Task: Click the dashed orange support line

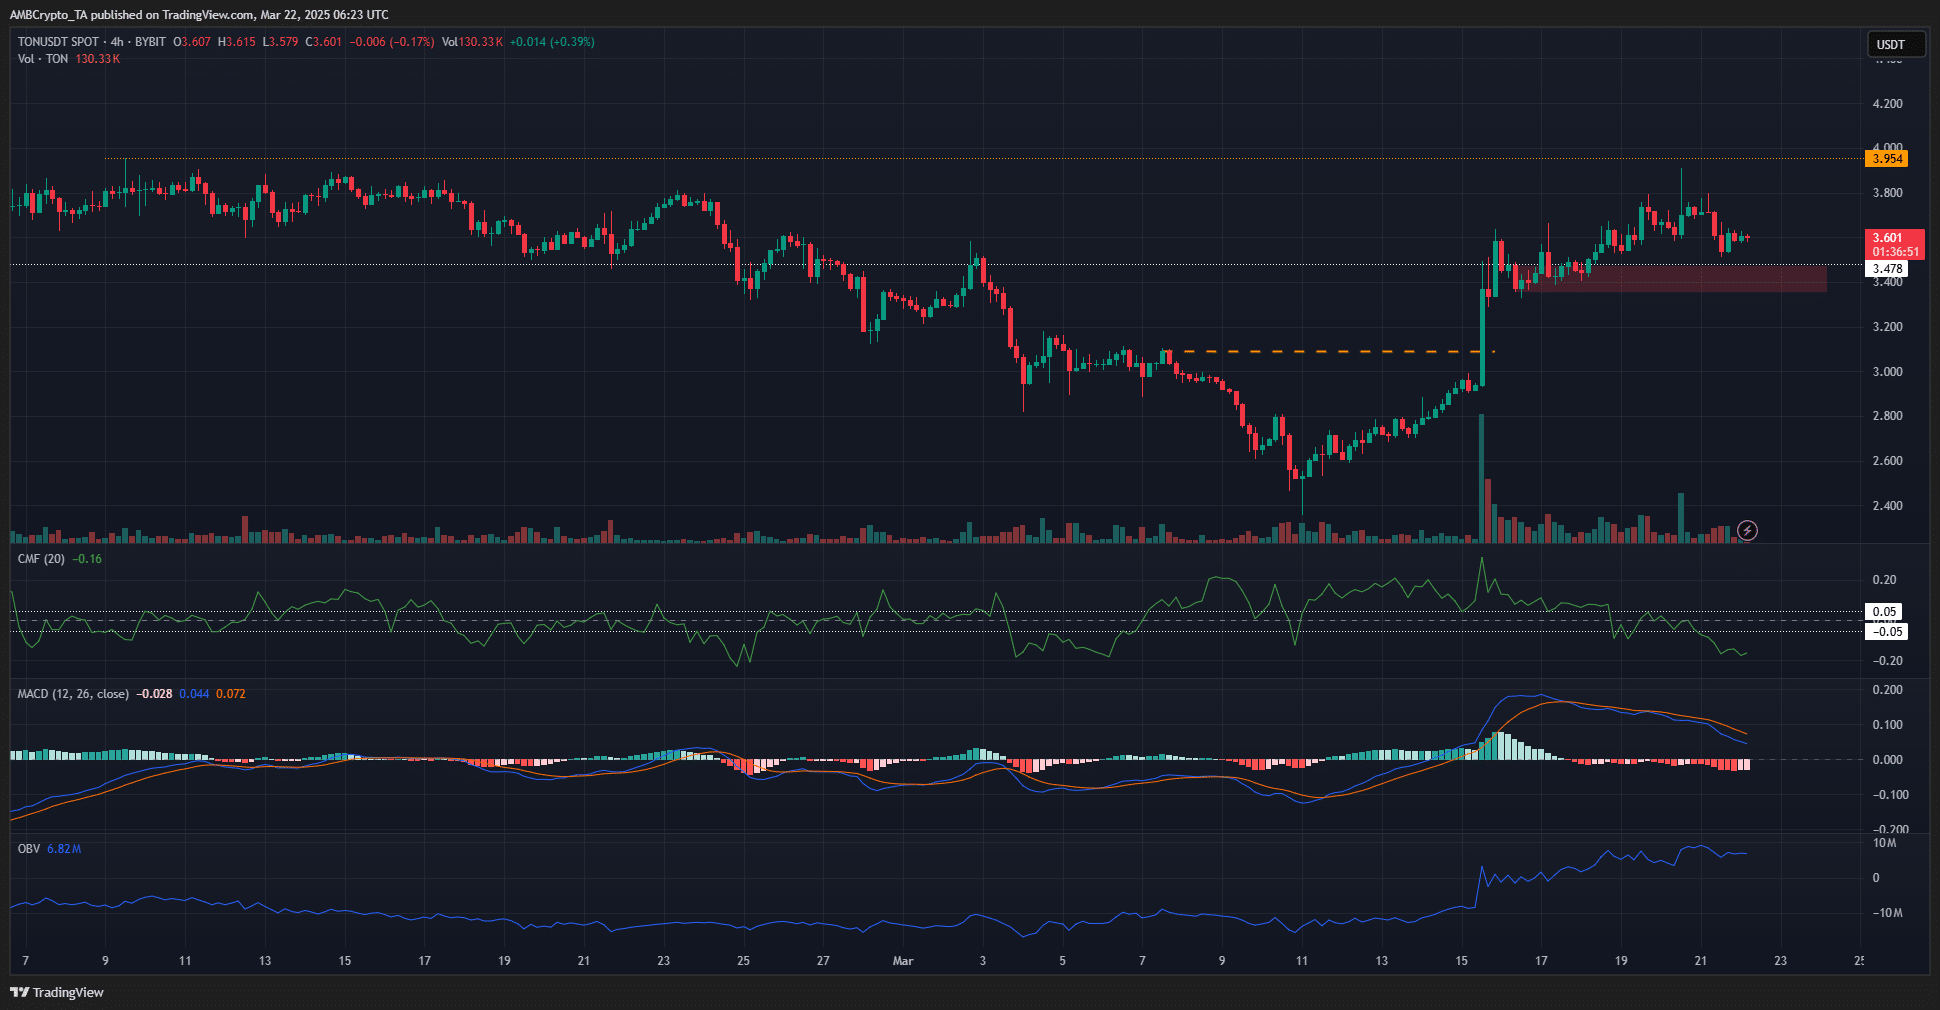Action: 1330,352
